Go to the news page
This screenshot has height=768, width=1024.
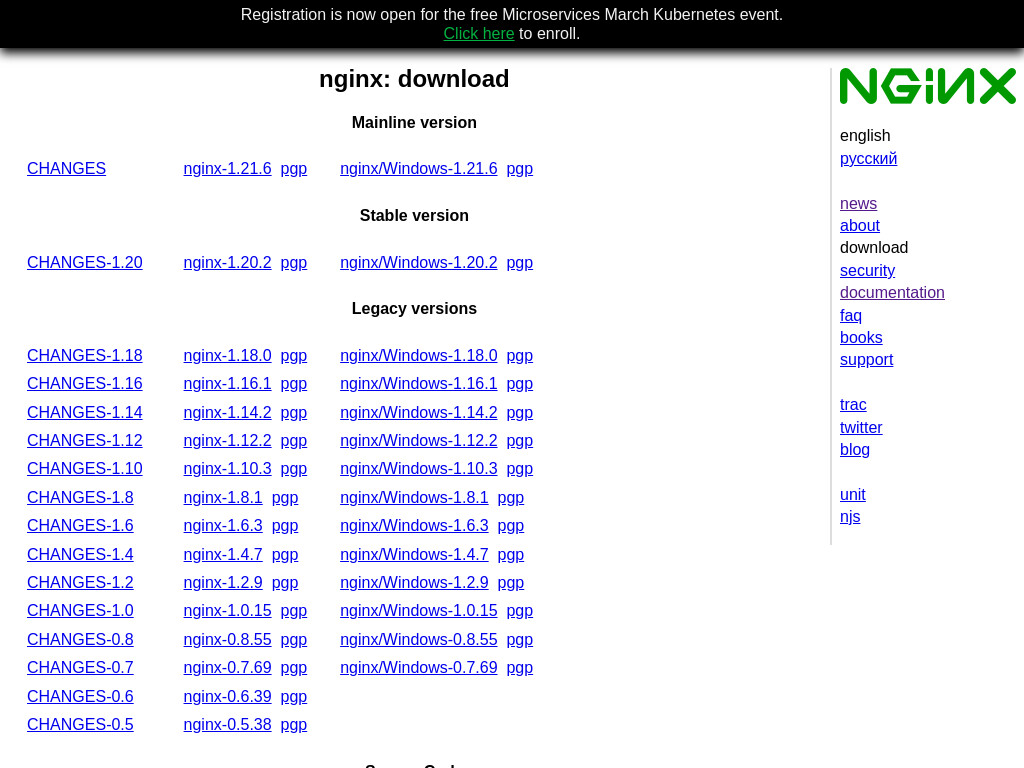(x=858, y=203)
